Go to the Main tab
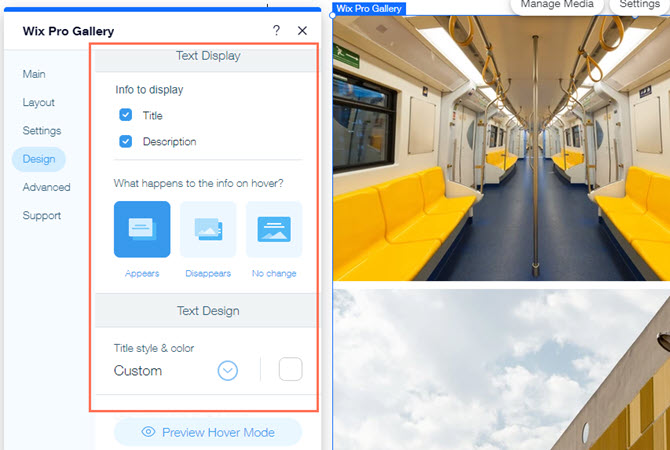 pyautogui.click(x=34, y=74)
